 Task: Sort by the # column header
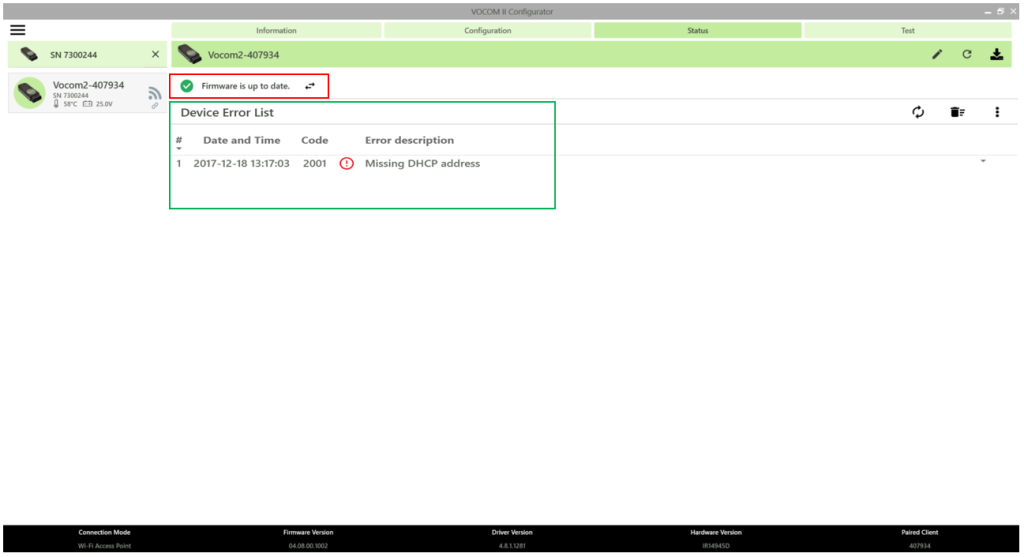point(179,141)
